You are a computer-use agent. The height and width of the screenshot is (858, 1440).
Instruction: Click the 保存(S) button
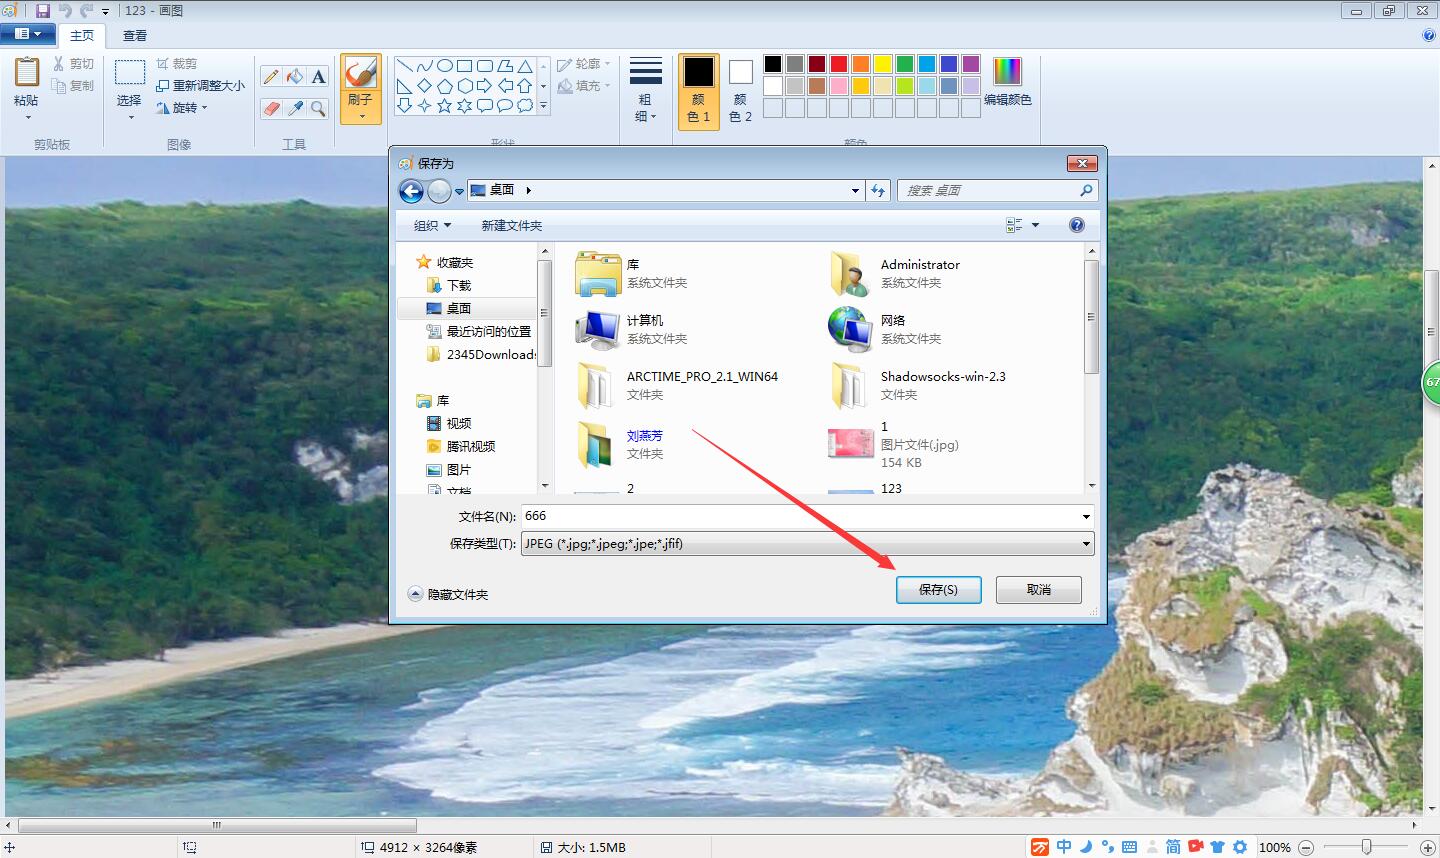tap(938, 590)
